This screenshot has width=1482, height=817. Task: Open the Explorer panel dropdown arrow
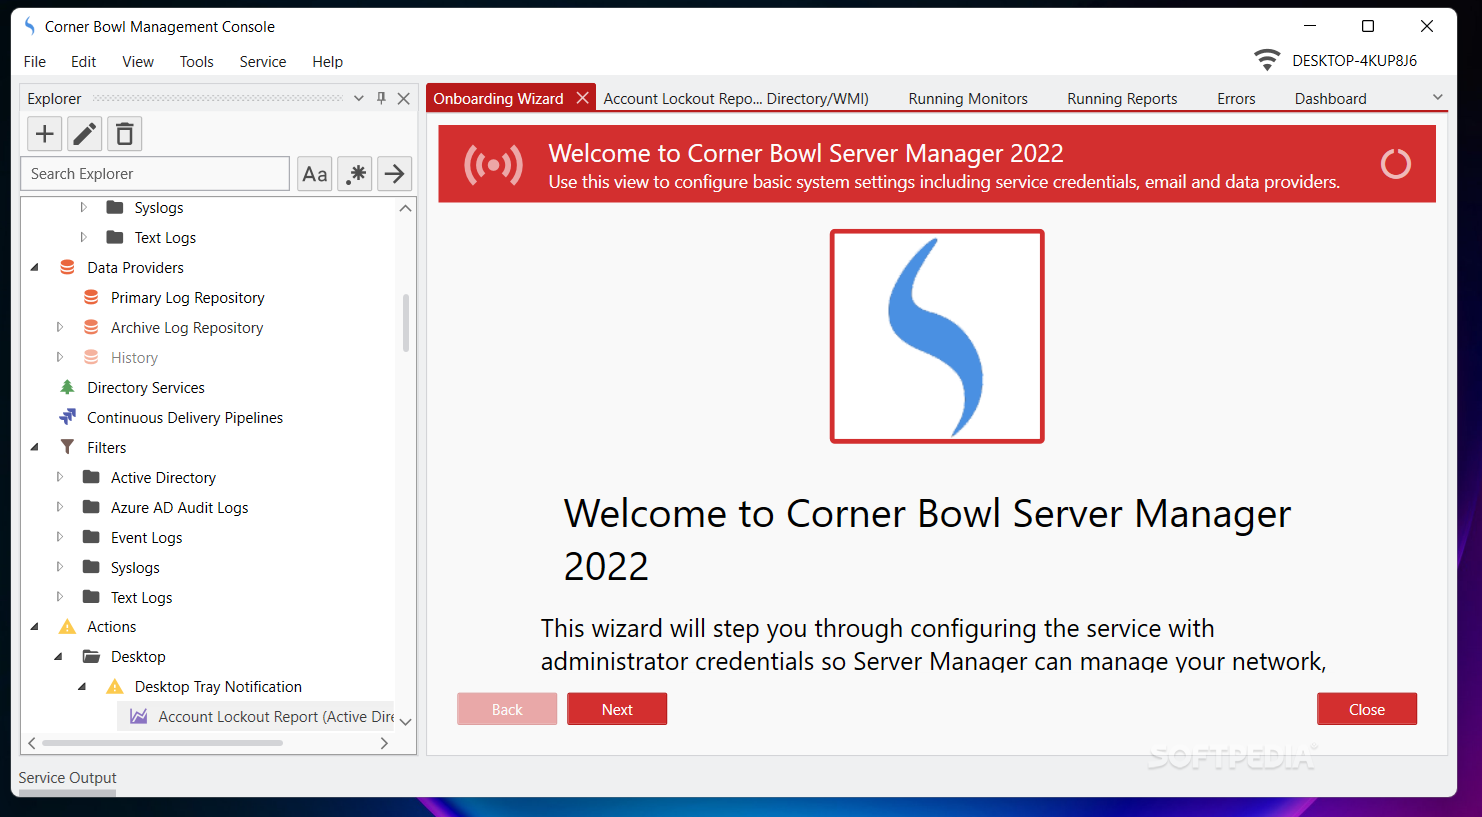[x=359, y=98]
